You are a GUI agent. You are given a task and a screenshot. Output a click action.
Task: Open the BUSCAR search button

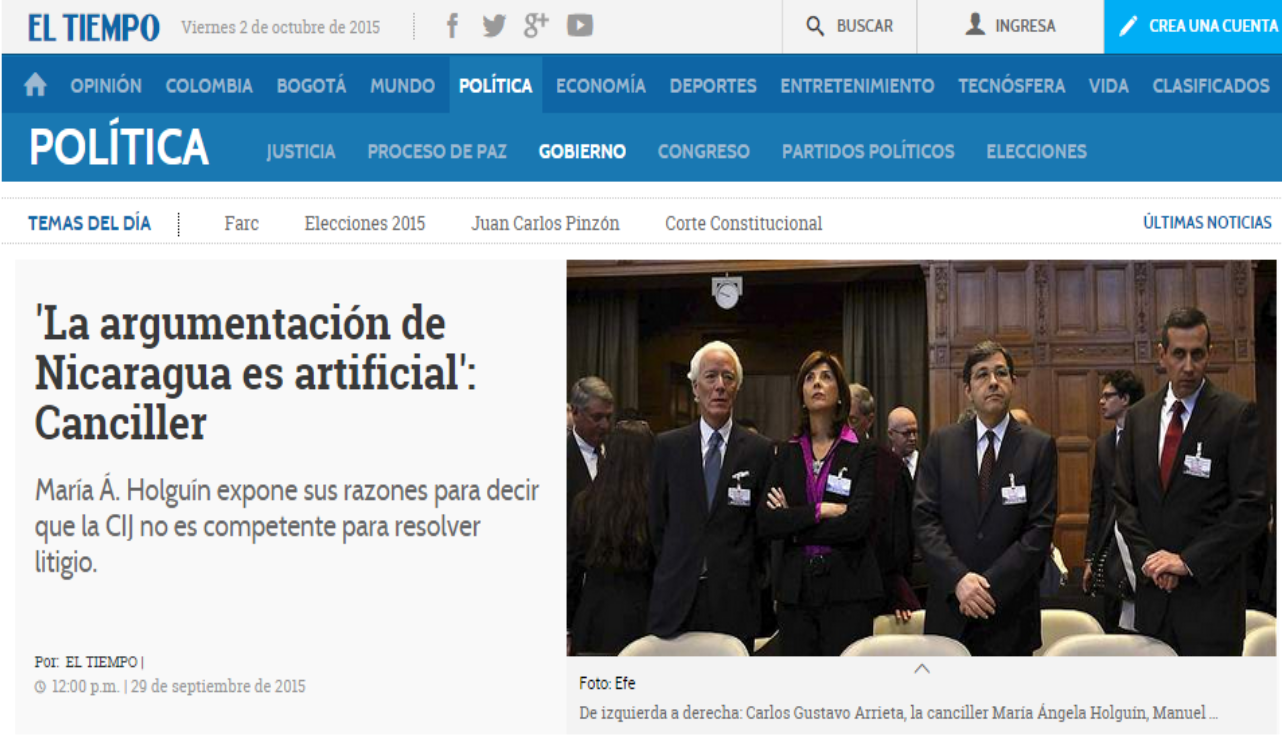pos(849,26)
